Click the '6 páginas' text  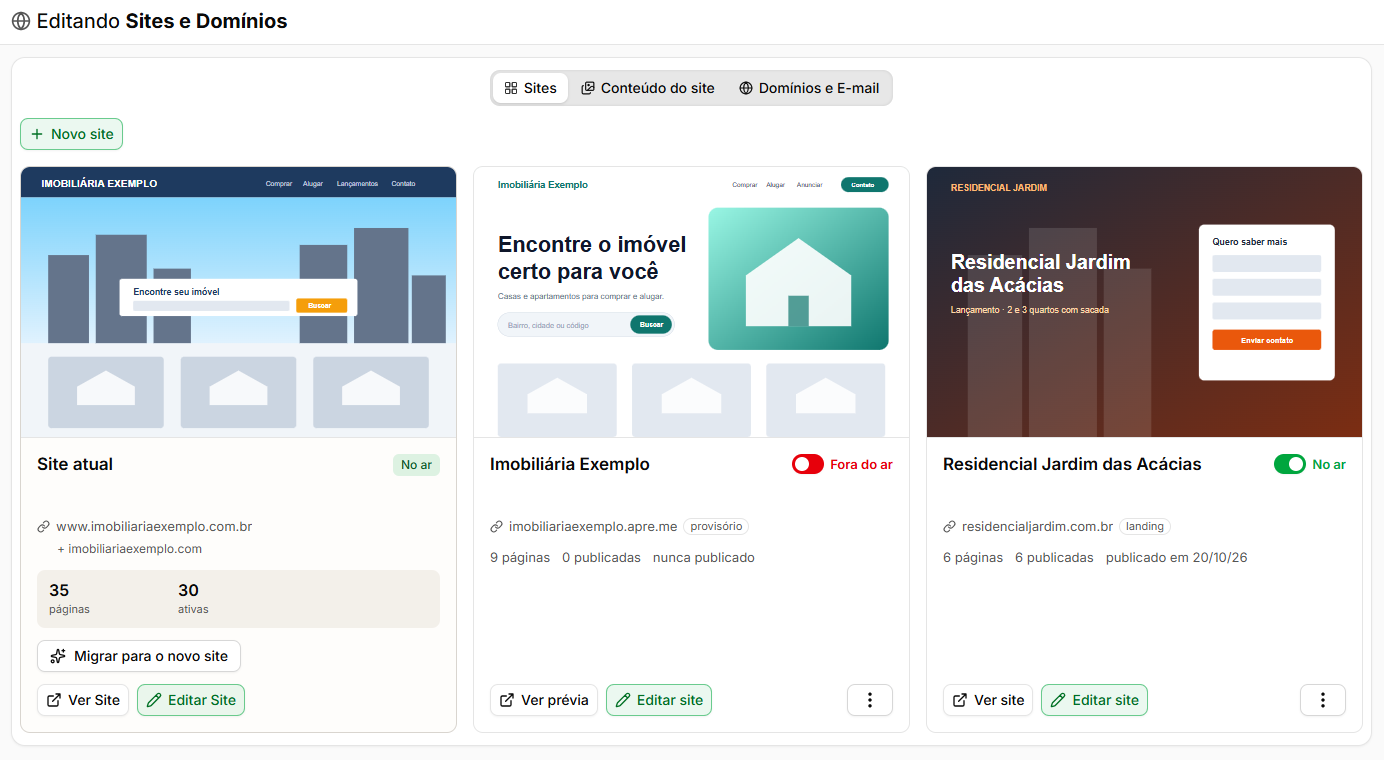973,558
